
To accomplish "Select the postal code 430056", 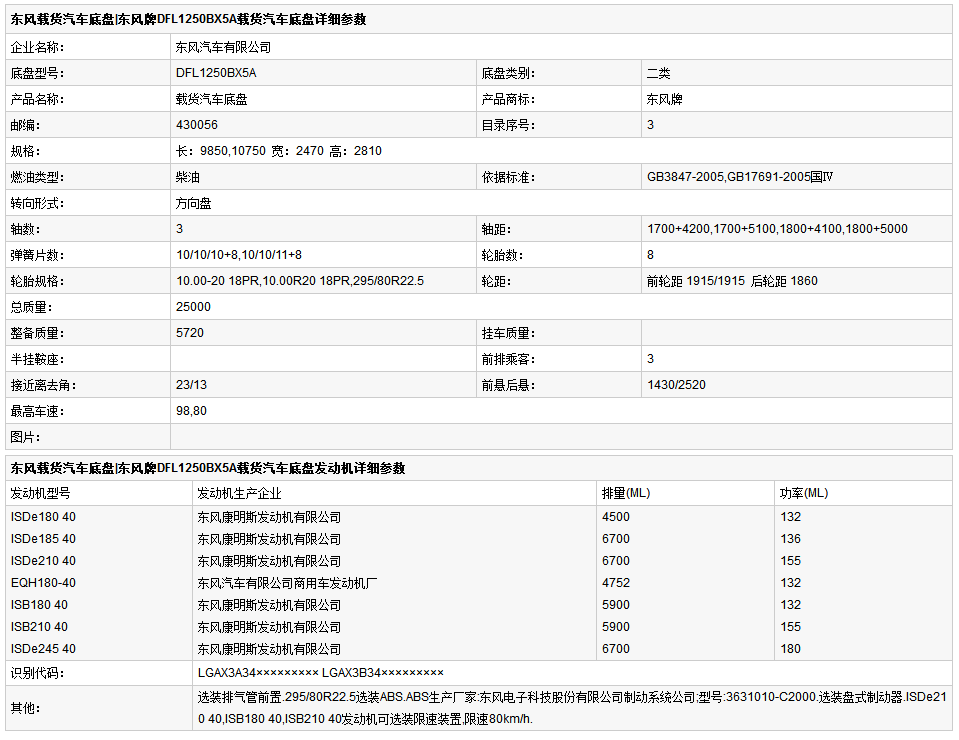I will pos(197,125).
